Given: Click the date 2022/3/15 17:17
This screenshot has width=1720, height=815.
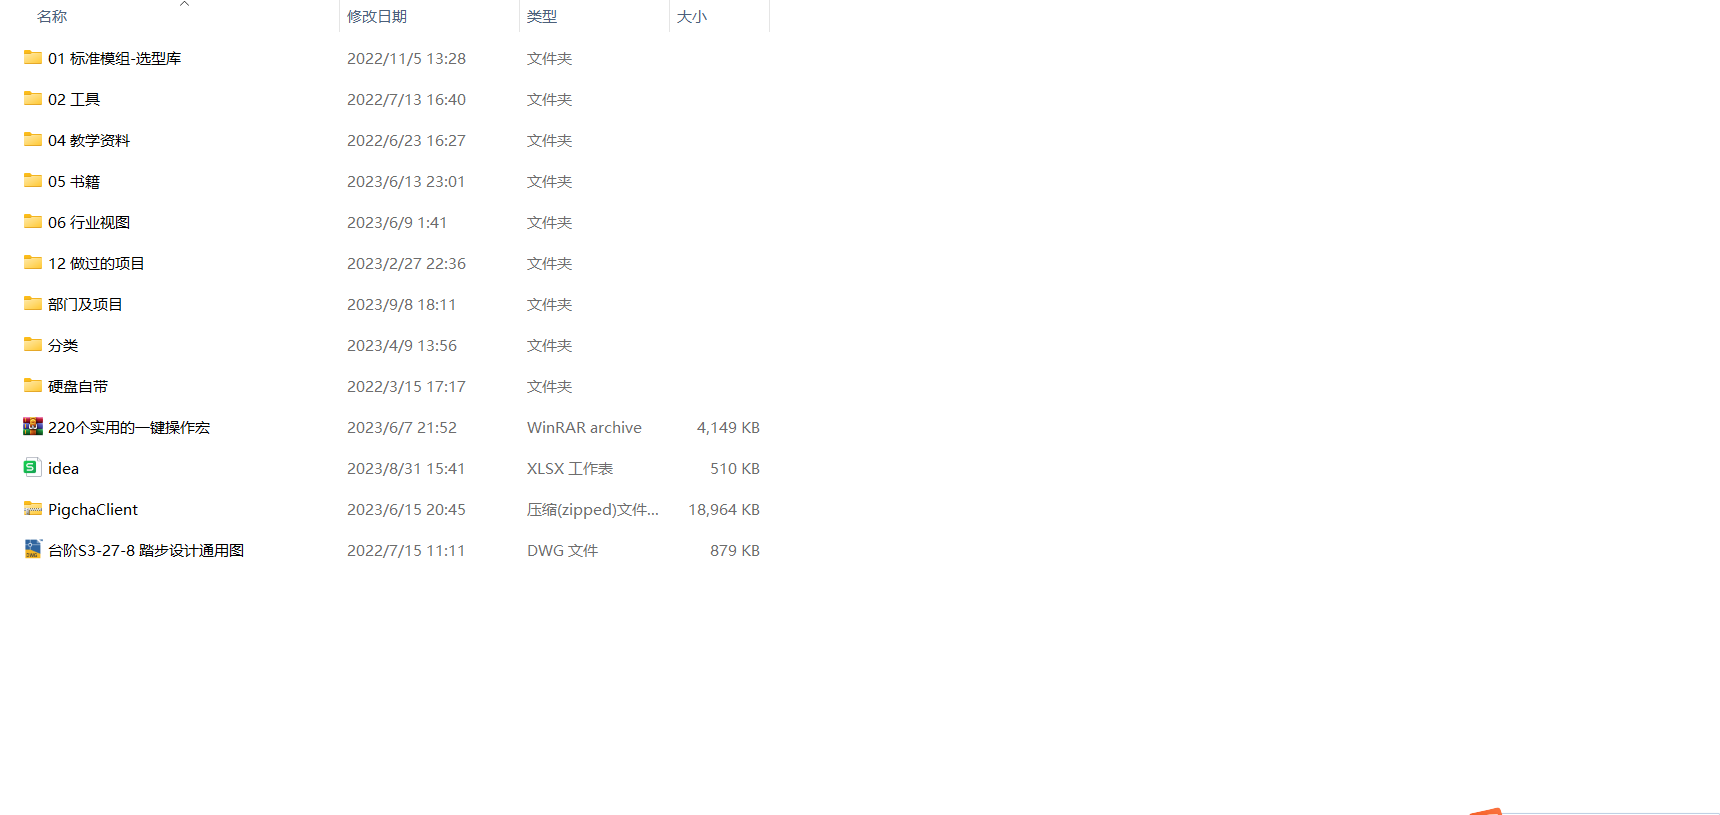Looking at the screenshot, I should click(x=406, y=387).
